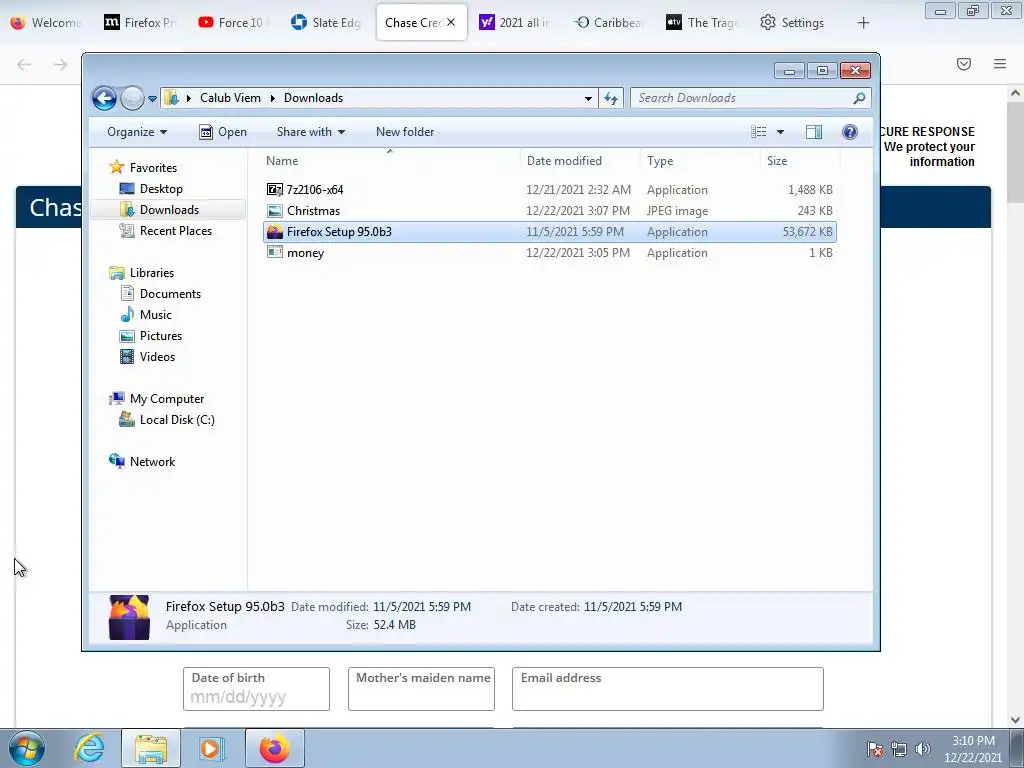Change your view icon button
Viewport: 1024px width, 768px height.
tap(758, 132)
